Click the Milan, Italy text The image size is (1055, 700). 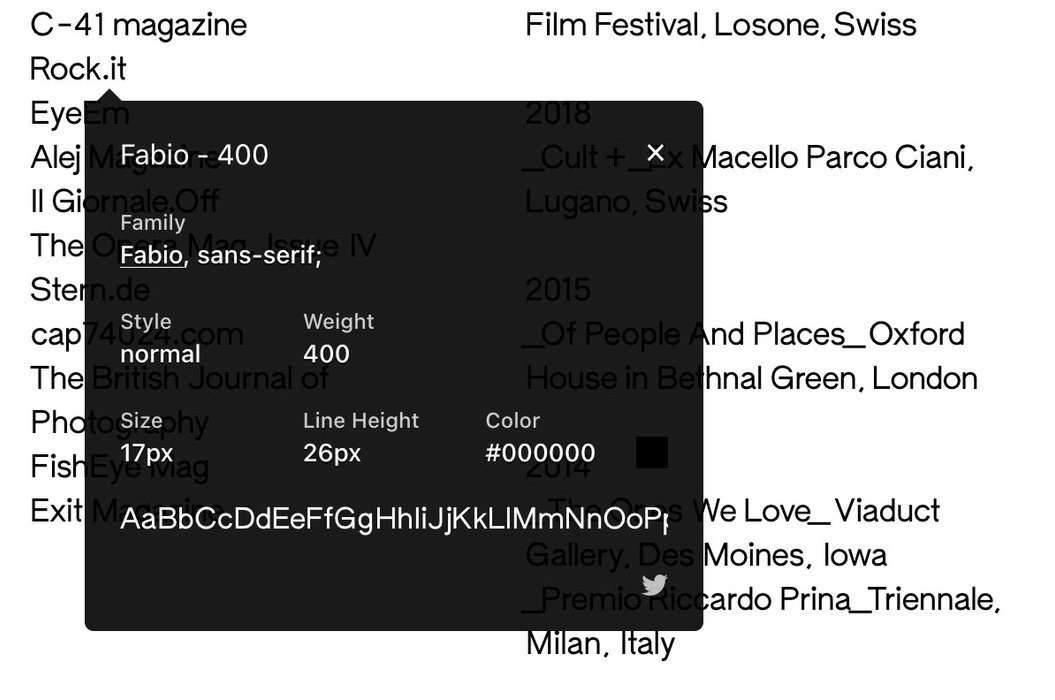tap(600, 643)
